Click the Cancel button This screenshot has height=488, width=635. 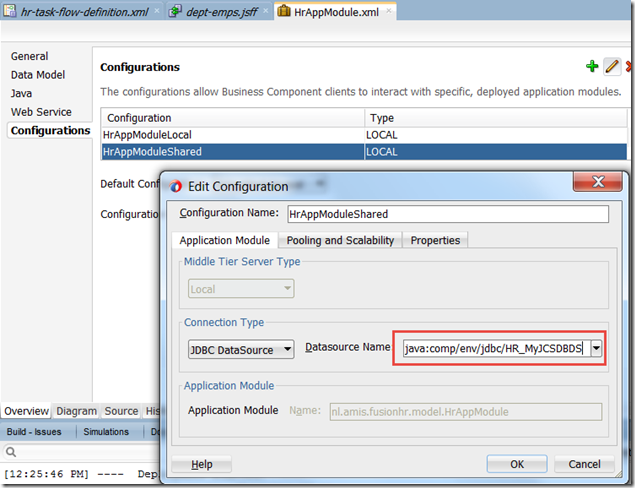click(584, 464)
